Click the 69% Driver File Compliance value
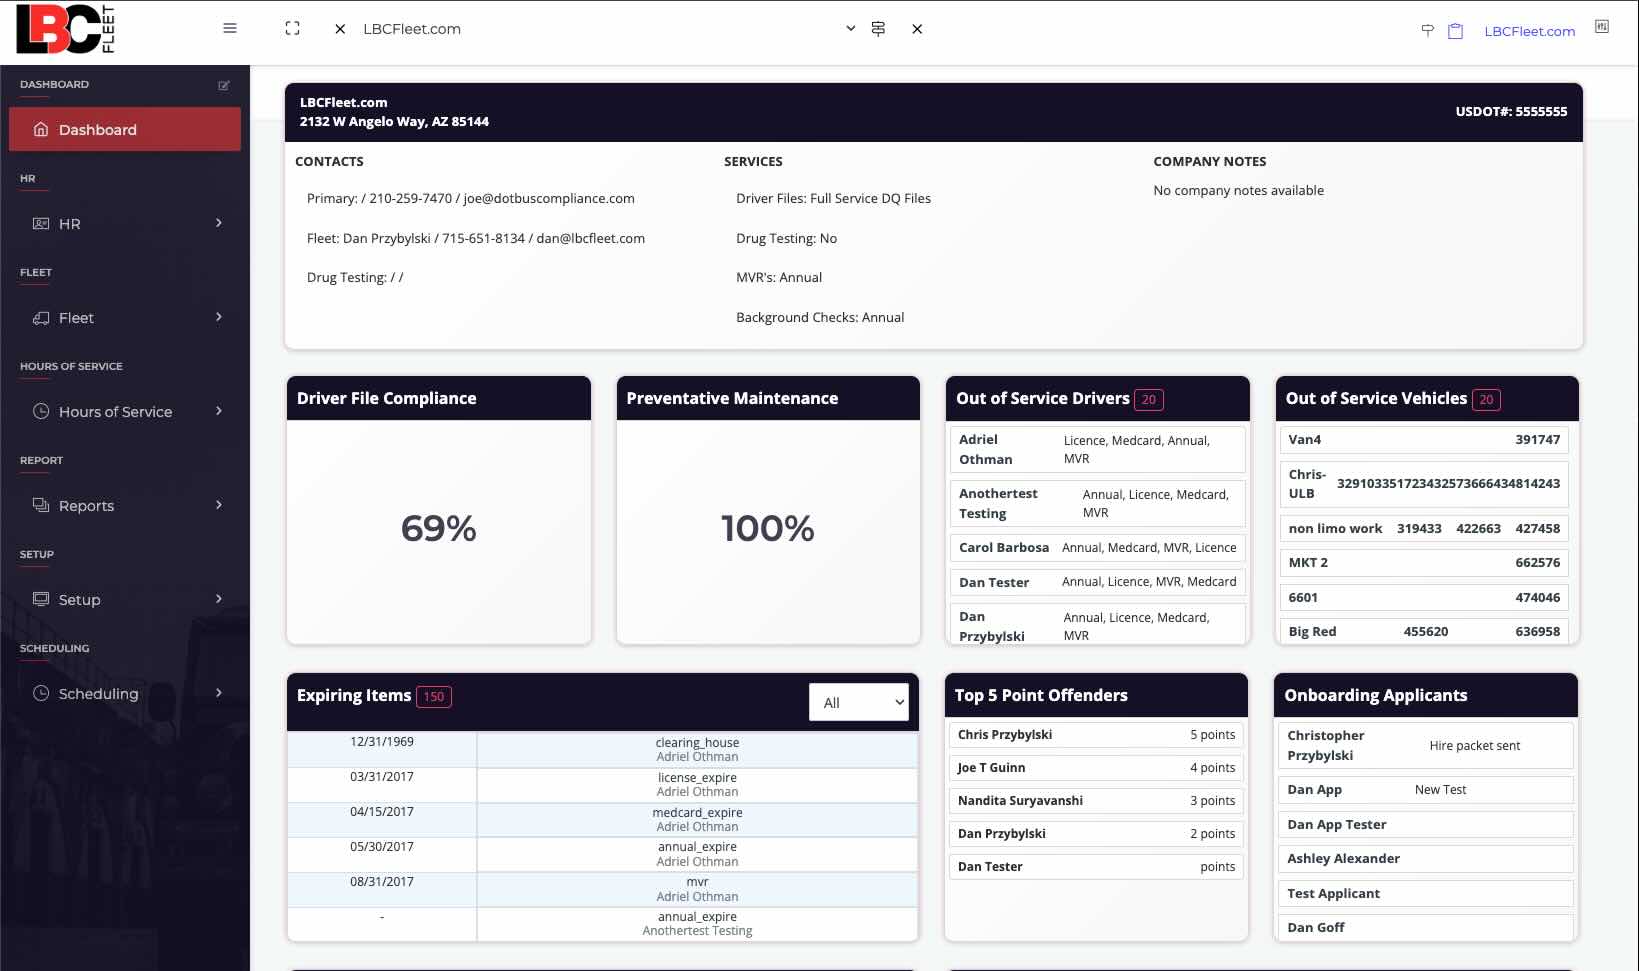 439,528
